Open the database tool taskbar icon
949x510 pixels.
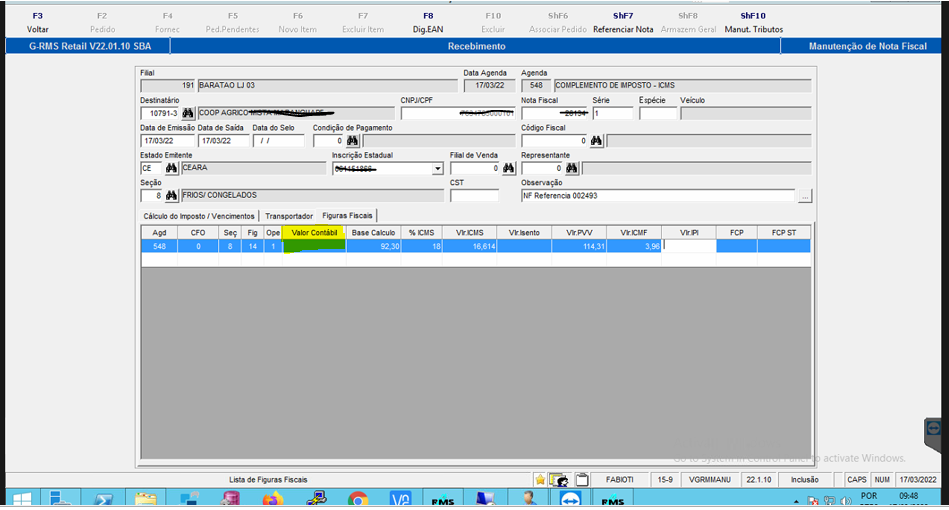click(x=230, y=500)
